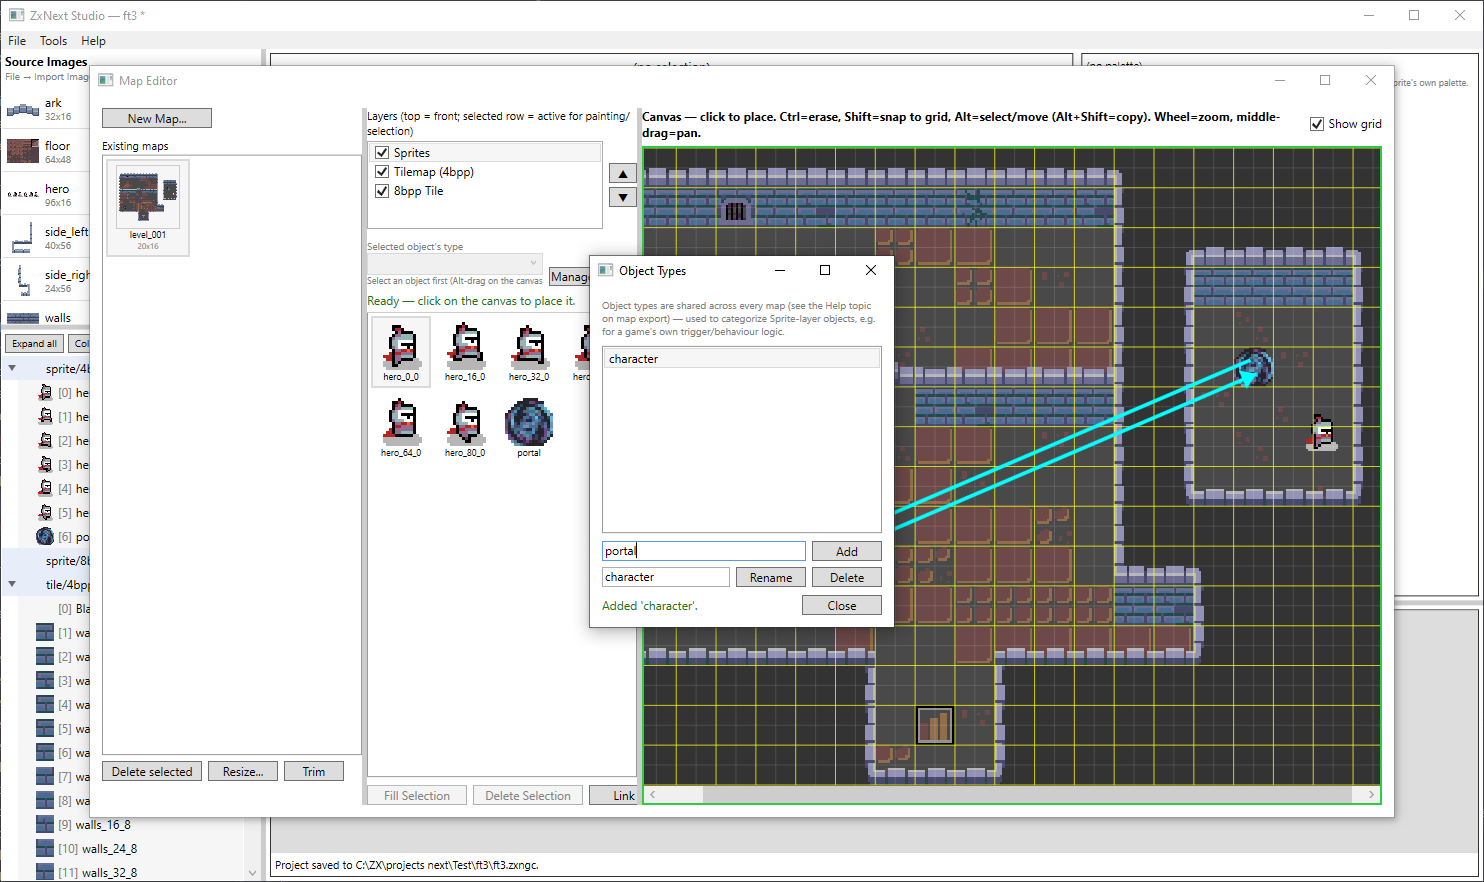Select the hero_64_0 sprite in the palette
Image resolution: width=1484 pixels, height=882 pixels.
tap(401, 427)
